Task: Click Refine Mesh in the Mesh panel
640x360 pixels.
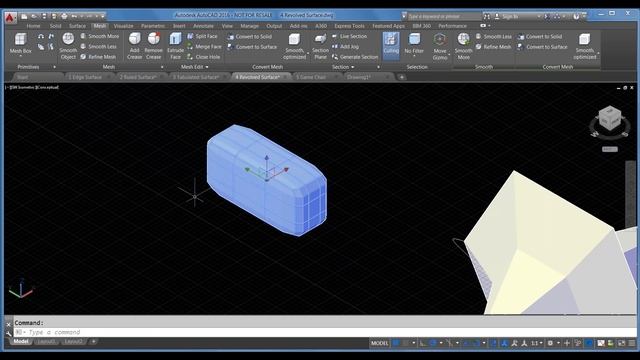Action: pos(98,57)
